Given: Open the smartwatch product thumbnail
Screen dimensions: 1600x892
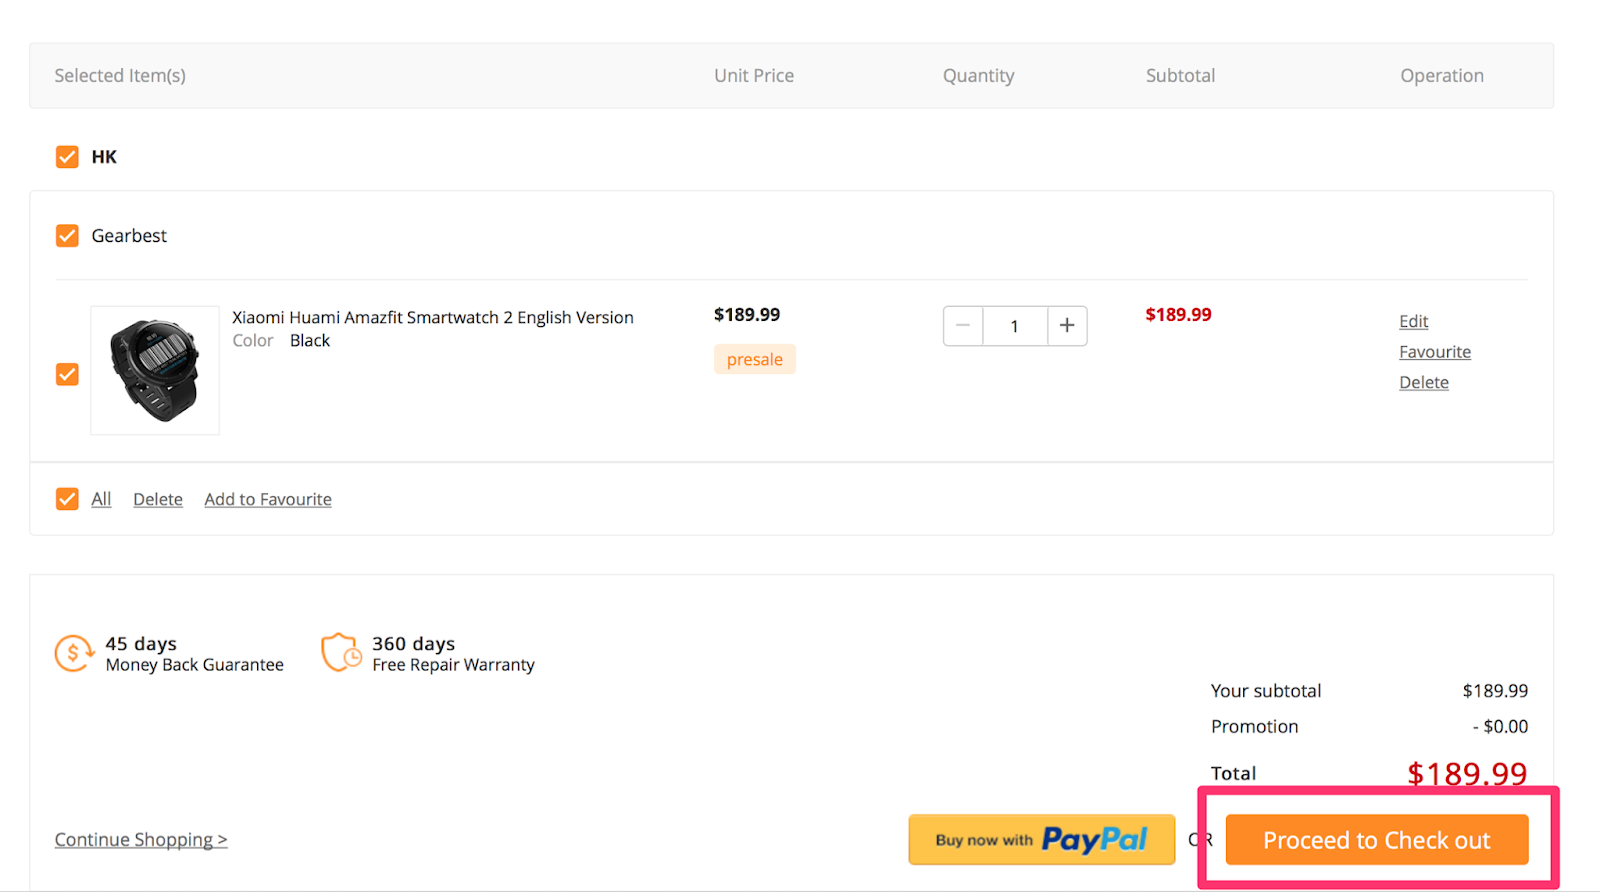Looking at the screenshot, I should (155, 370).
